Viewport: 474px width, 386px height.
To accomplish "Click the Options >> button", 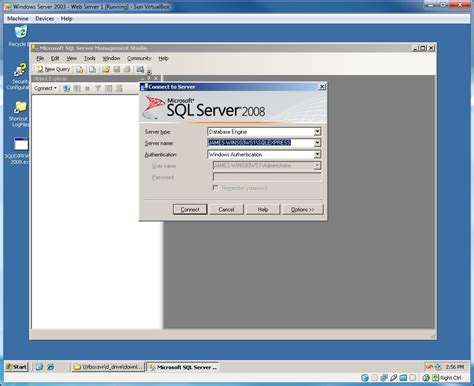I will [303, 209].
